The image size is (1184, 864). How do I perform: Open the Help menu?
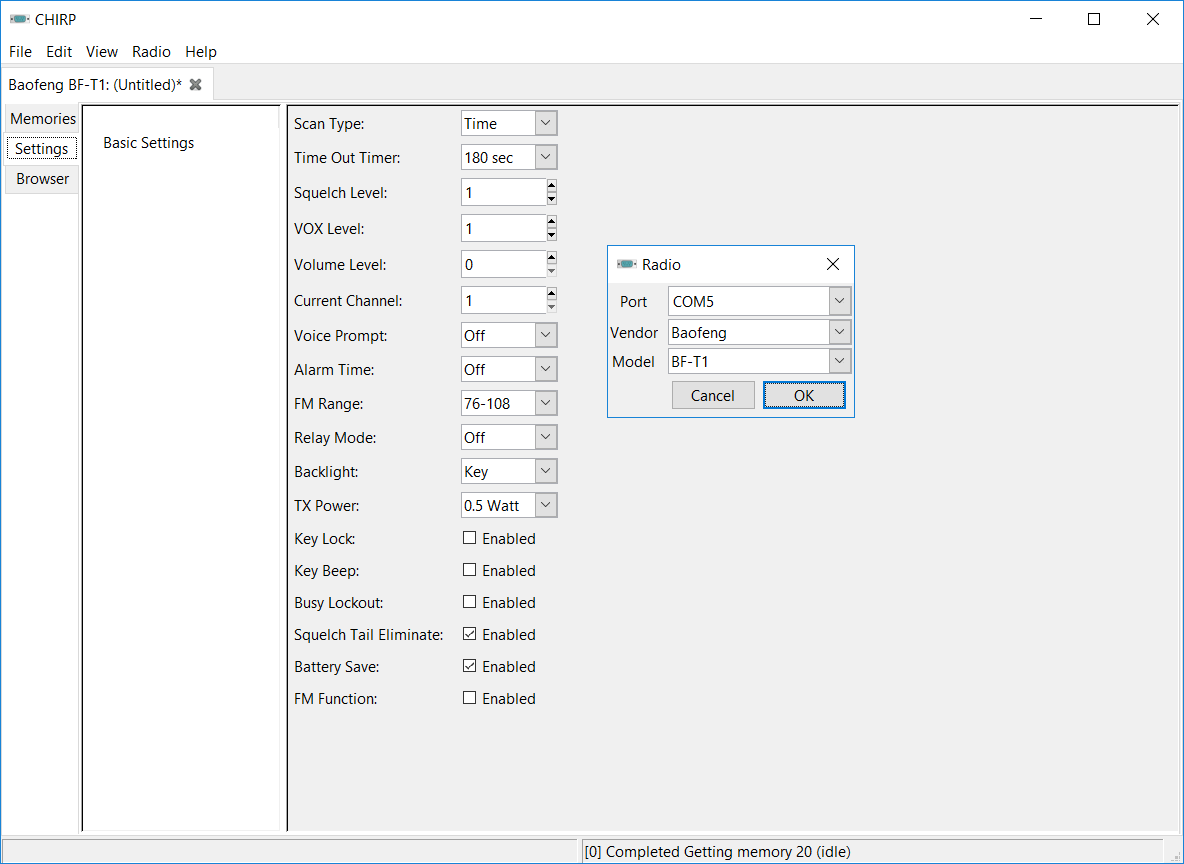pyautogui.click(x=201, y=51)
